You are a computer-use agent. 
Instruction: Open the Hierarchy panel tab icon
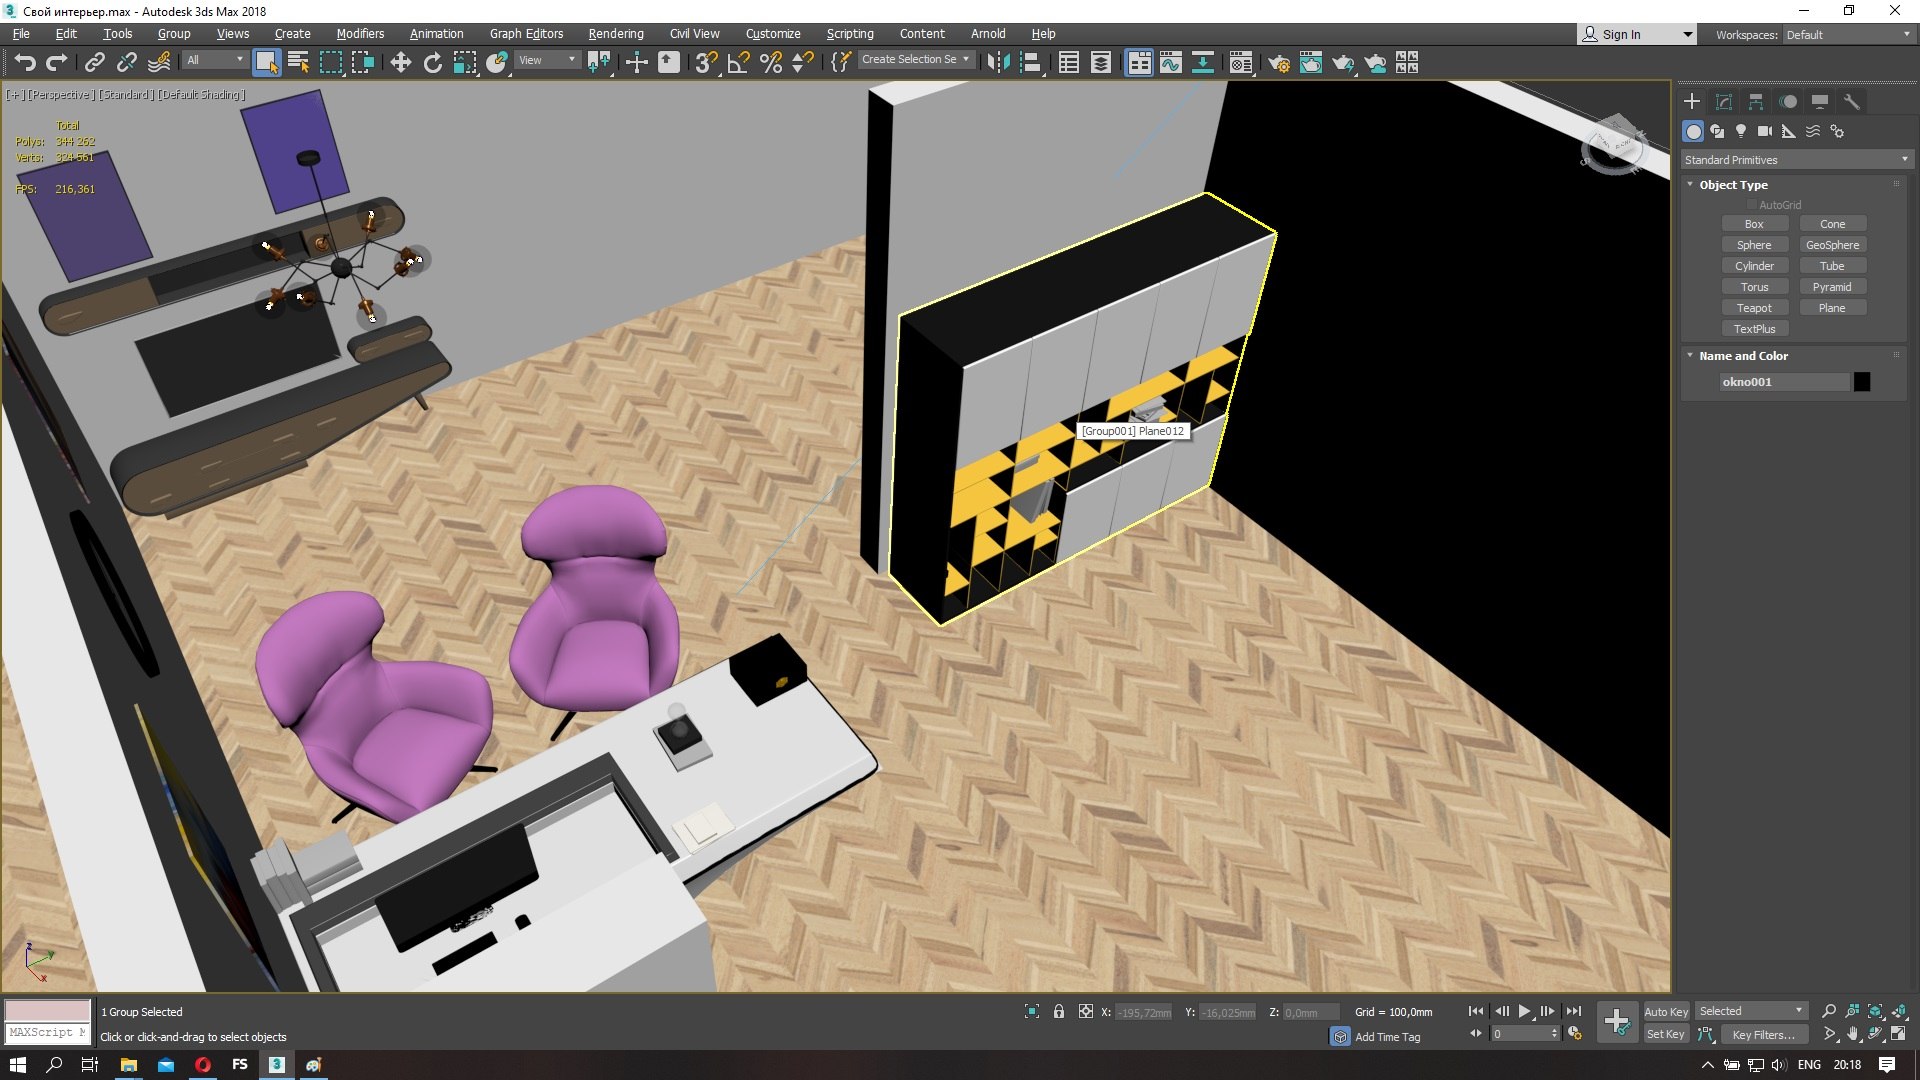click(1756, 102)
